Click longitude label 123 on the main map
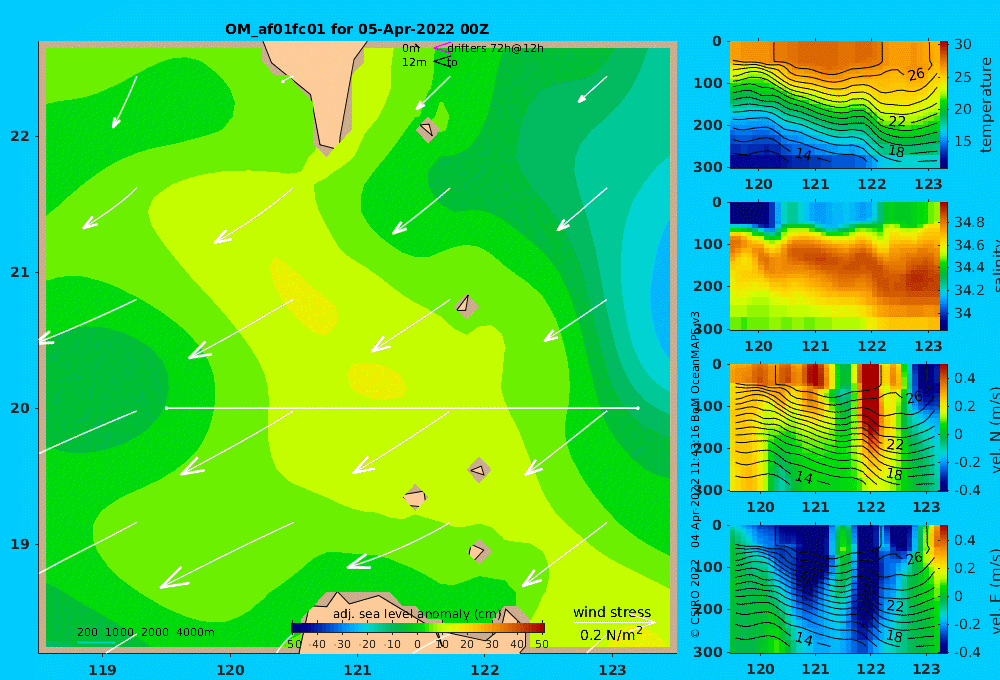This screenshot has height=680, width=1000. point(612,670)
